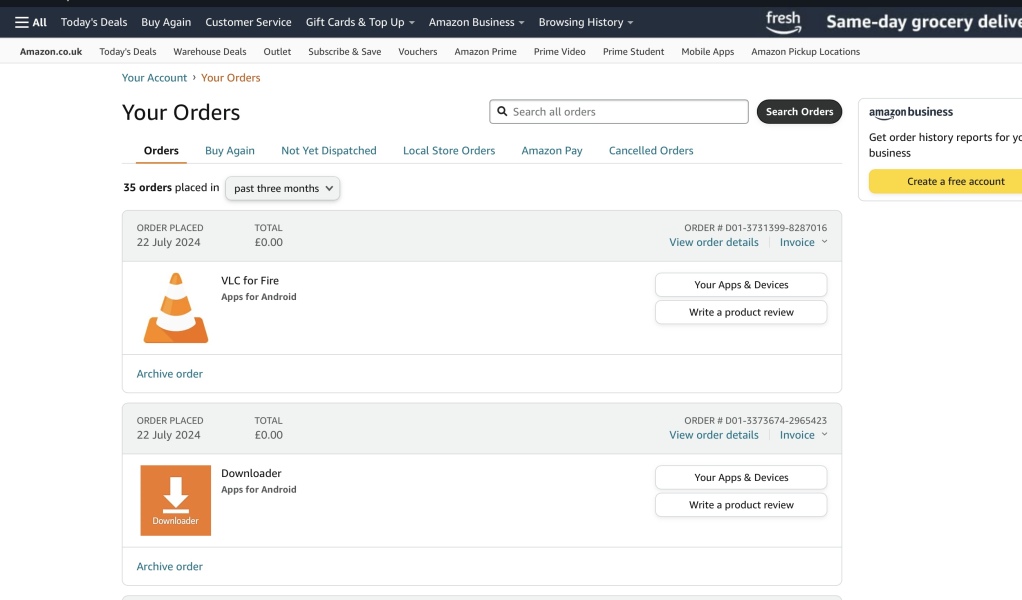The image size is (1022, 600).
Task: Click Your Apps & Devices for VLC
Action: pyautogui.click(x=741, y=285)
